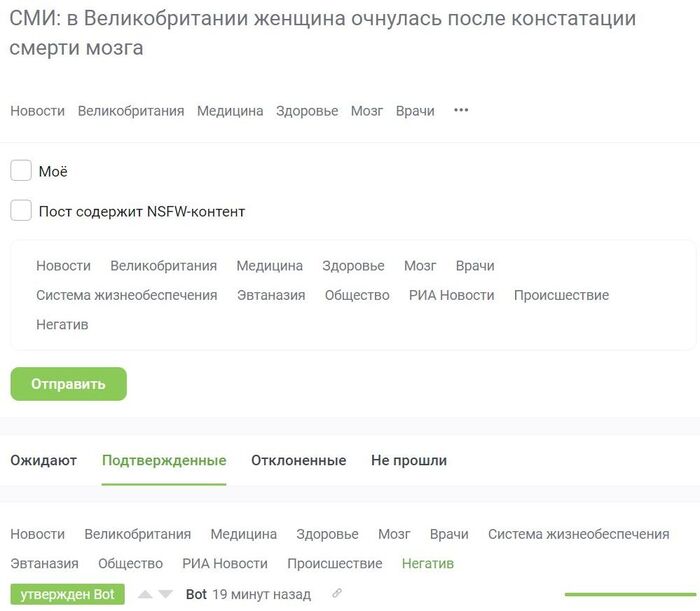Click the "Эвтаназия" tag in tag box
The width and height of the screenshot is (700, 611).
pyautogui.click(x=271, y=295)
